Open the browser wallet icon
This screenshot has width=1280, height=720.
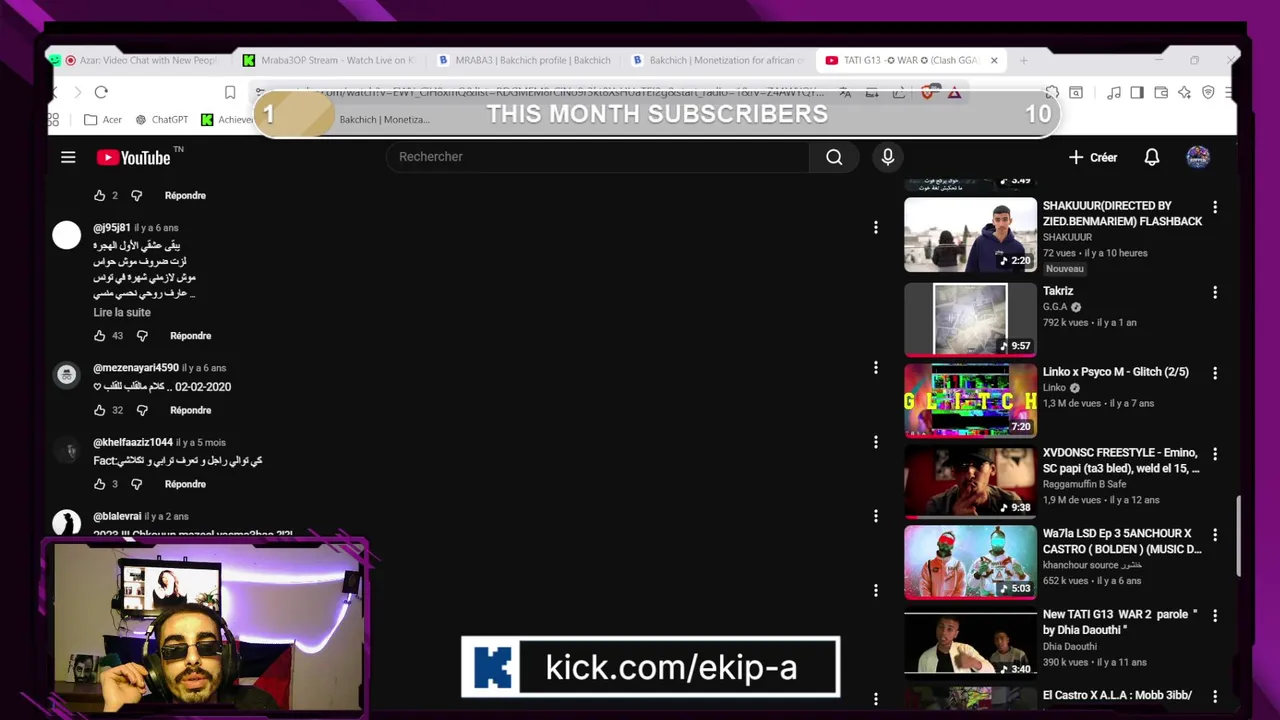tap(1161, 92)
